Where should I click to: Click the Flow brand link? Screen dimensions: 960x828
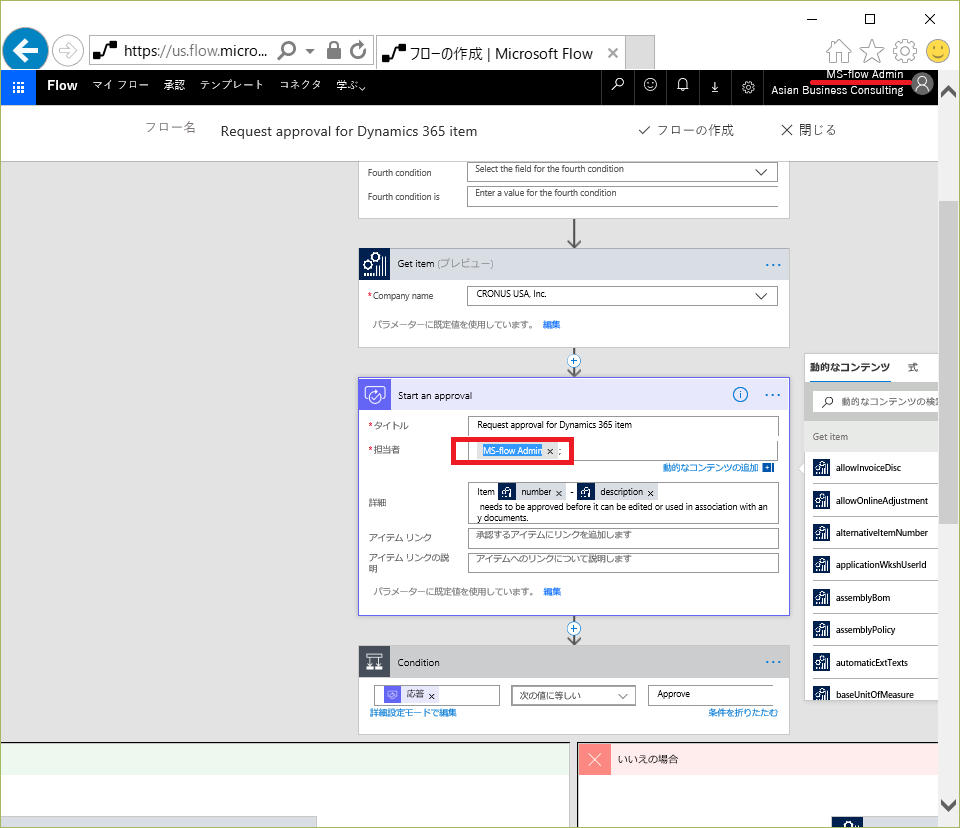62,85
